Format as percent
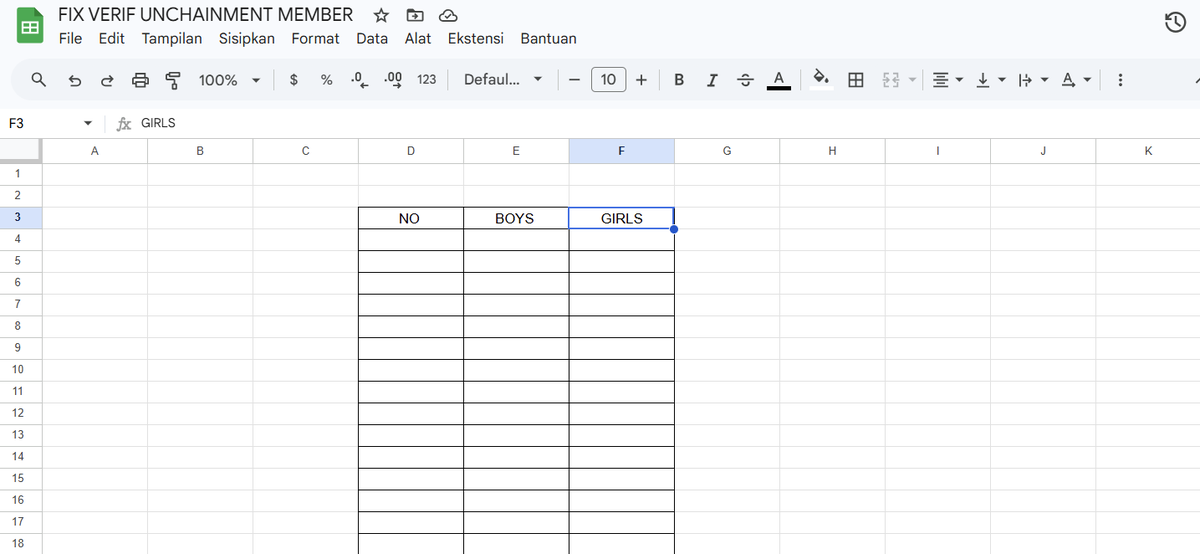Viewport: 1200px width, 554px height. tap(326, 79)
